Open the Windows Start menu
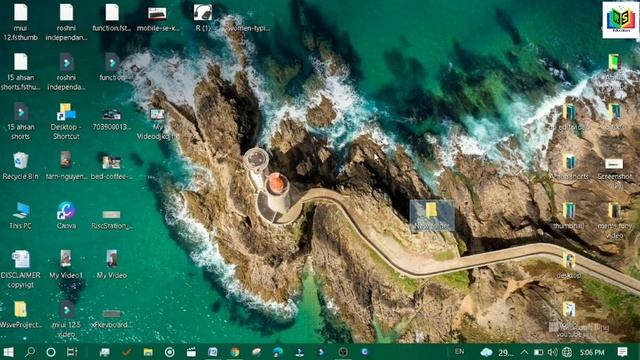The width and height of the screenshot is (640, 360). point(8,352)
